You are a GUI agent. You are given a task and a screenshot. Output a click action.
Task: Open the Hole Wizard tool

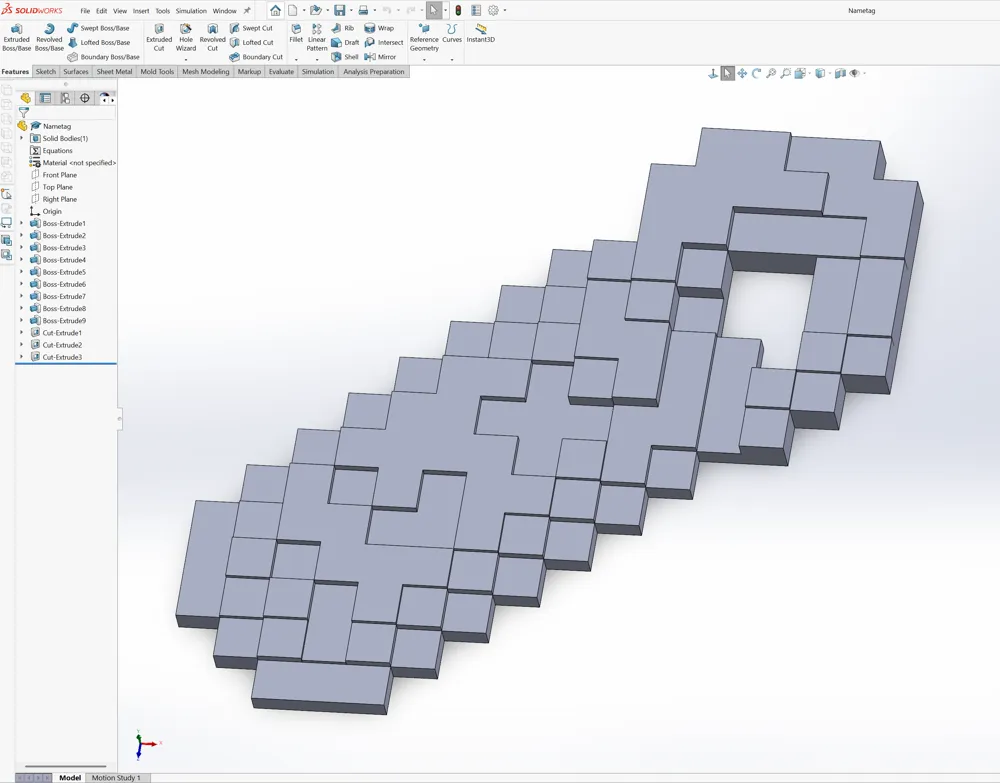click(186, 38)
